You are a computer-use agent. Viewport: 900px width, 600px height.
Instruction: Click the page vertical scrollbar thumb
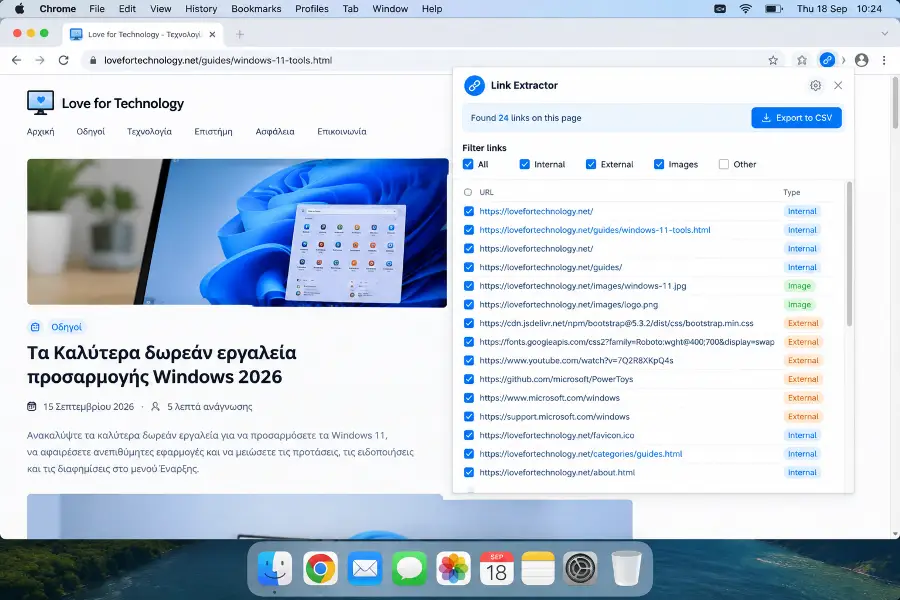[895, 103]
